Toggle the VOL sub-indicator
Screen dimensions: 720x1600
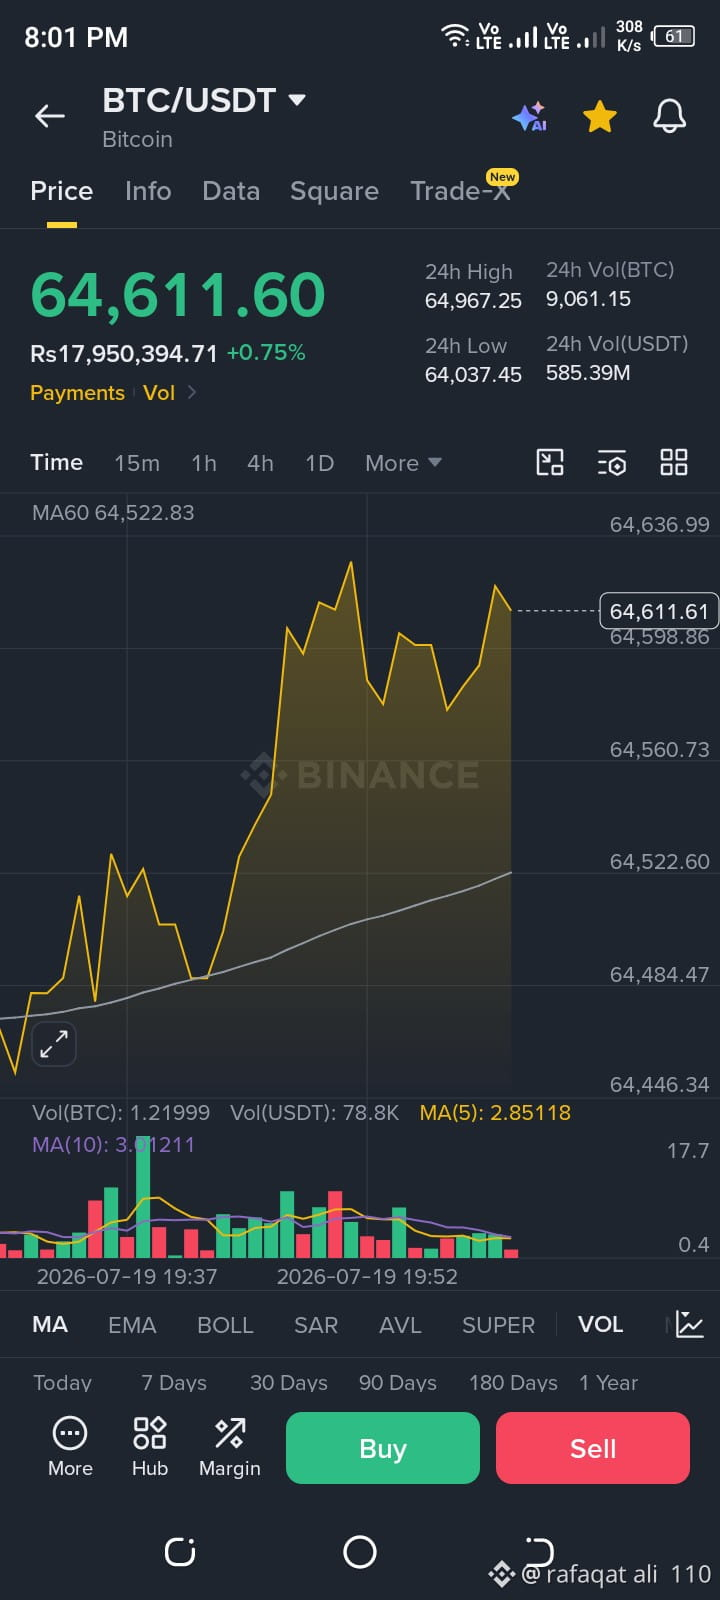click(600, 1324)
